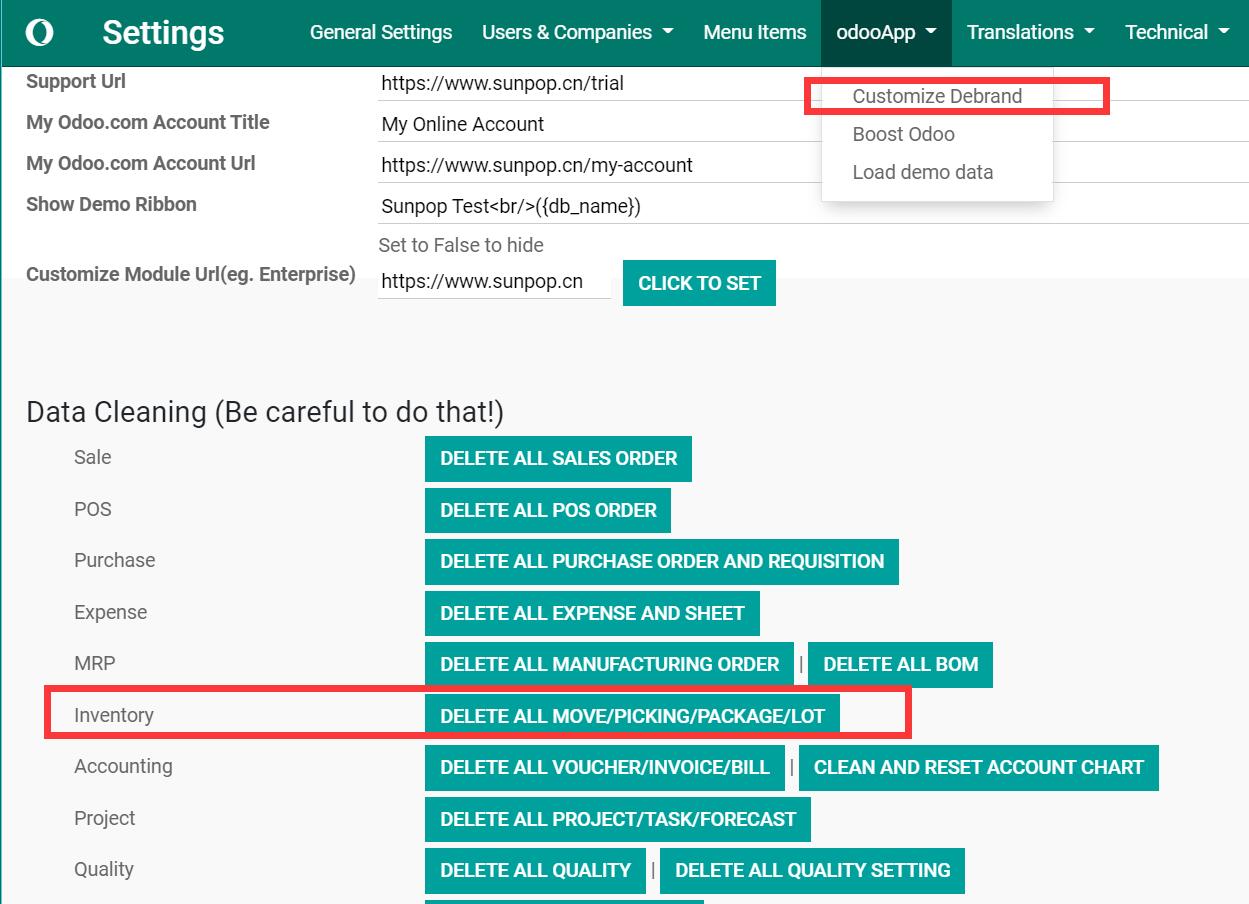The width and height of the screenshot is (1249, 904).
Task: Click Delete All Project/Task/Forecast button
Action: (x=618, y=819)
